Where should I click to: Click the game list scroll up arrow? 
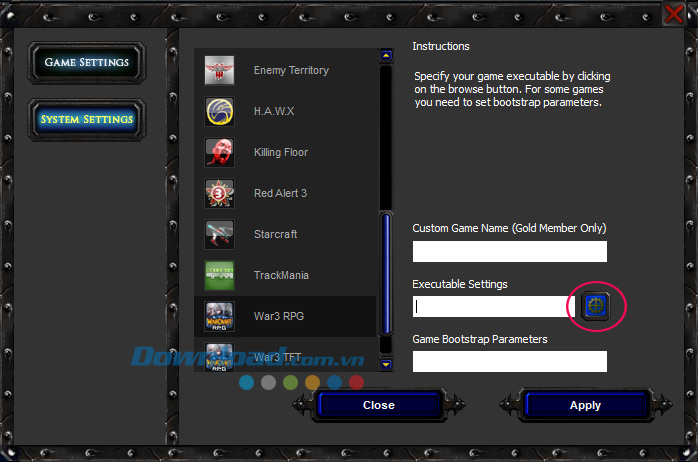(x=386, y=56)
